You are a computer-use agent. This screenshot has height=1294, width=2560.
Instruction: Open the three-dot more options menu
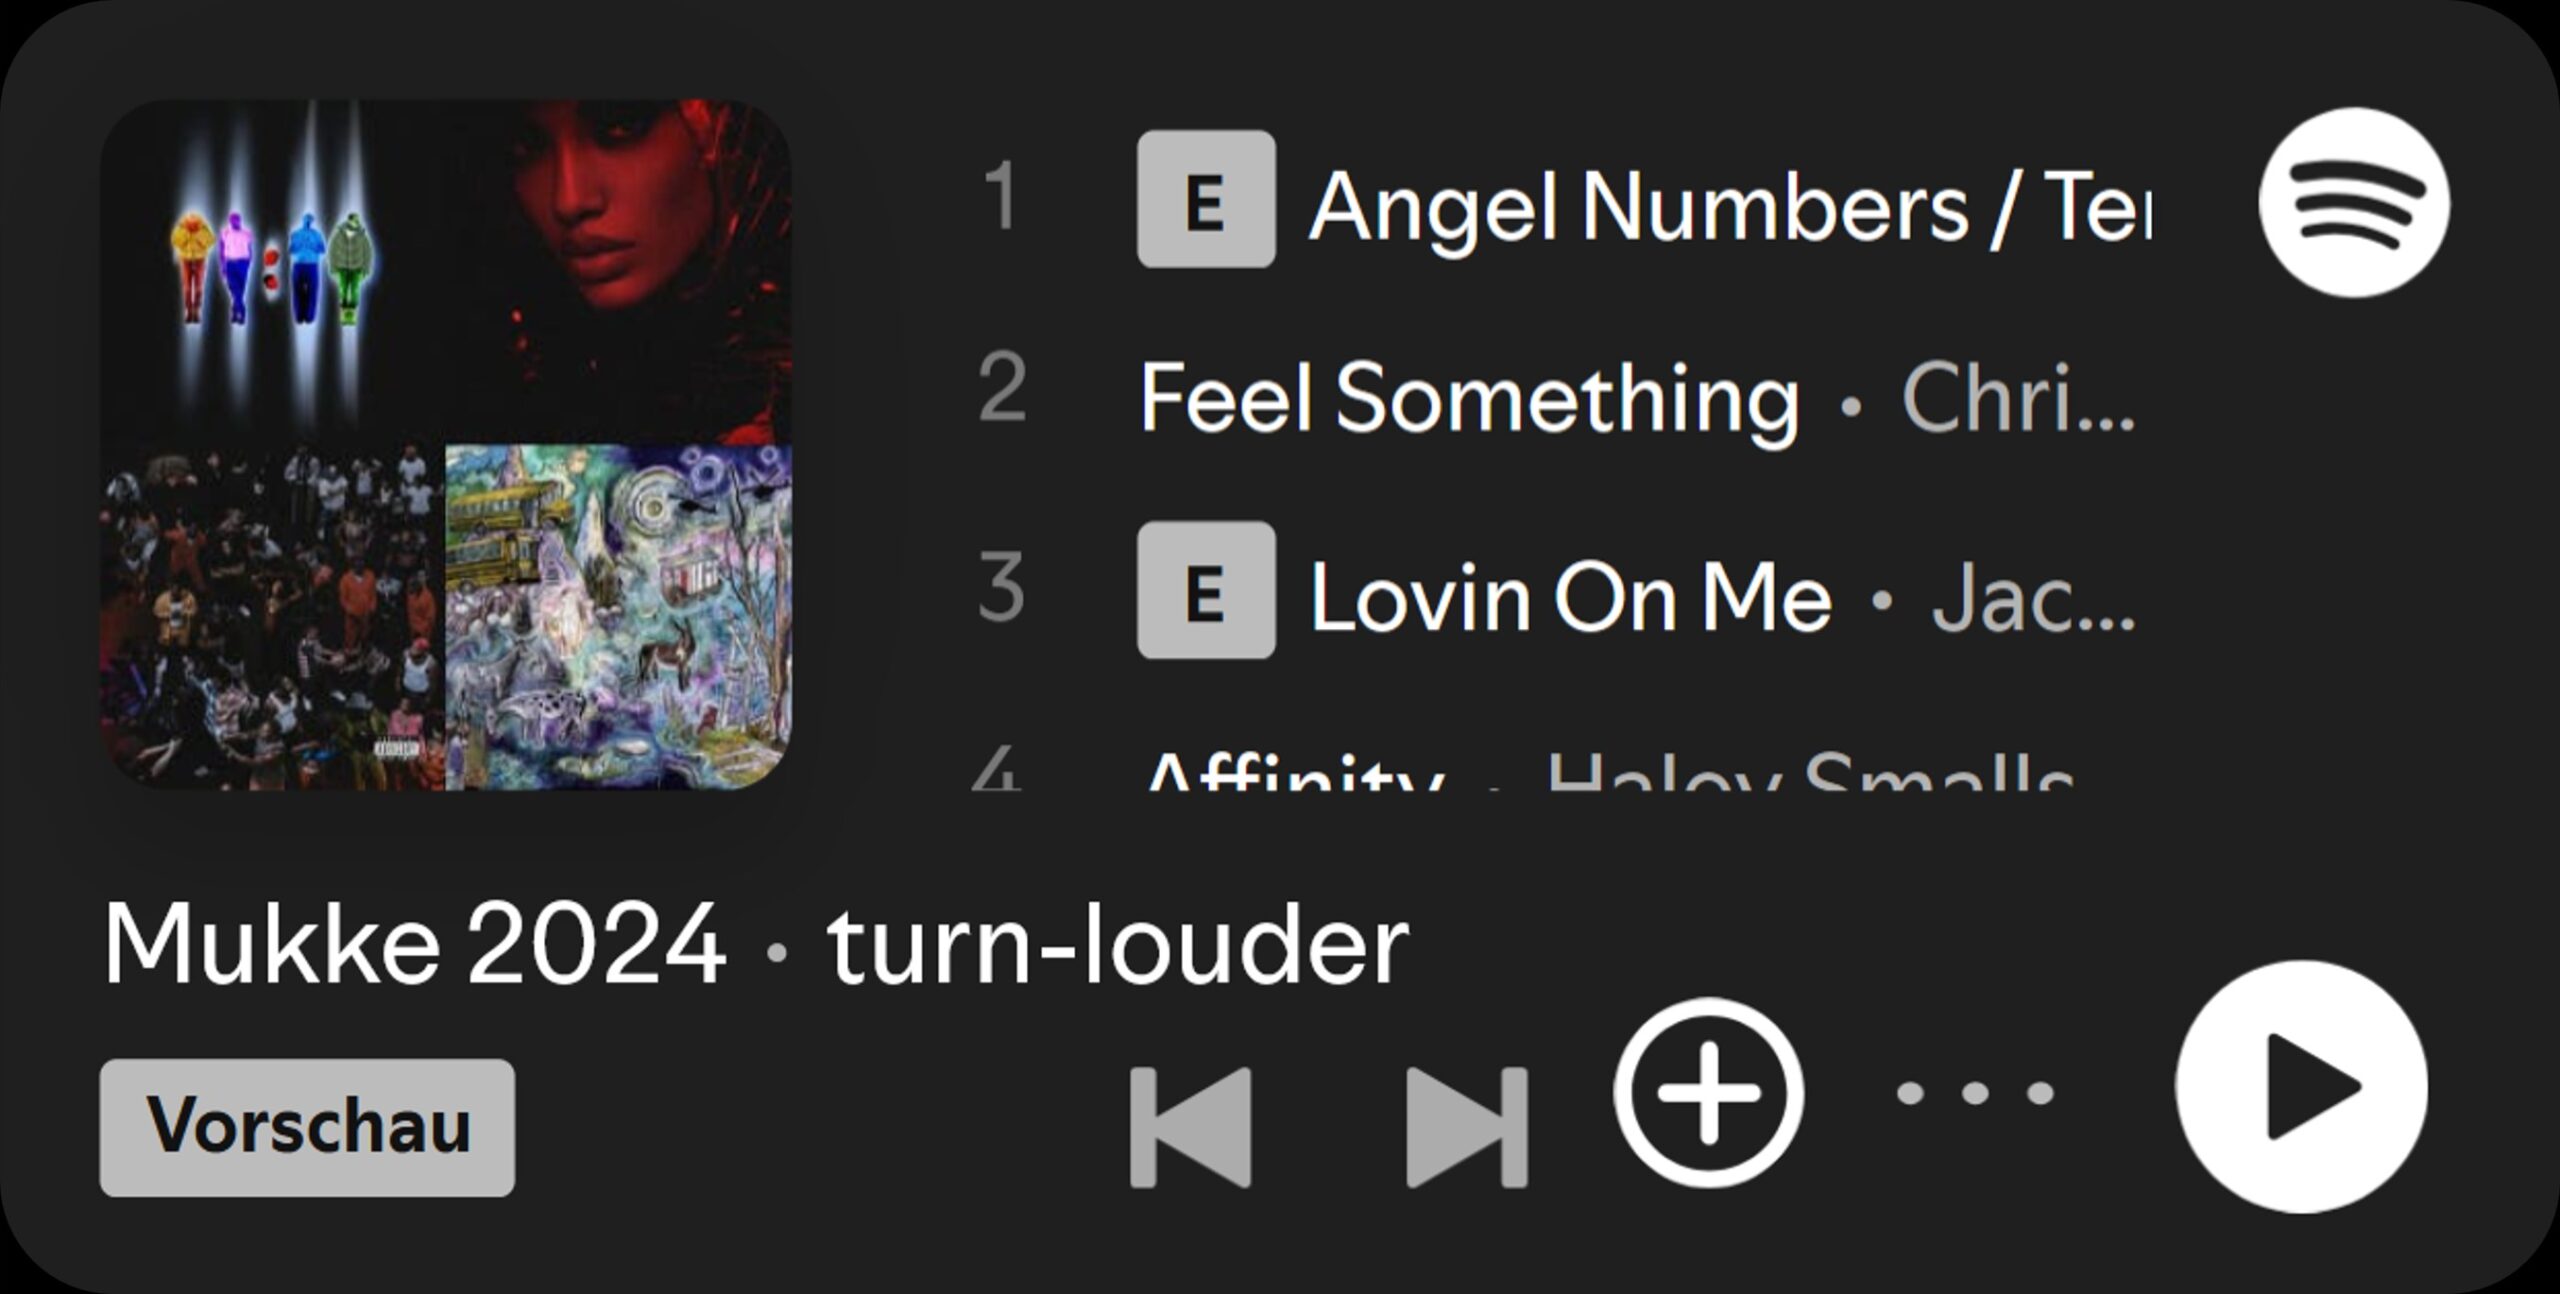(x=1975, y=1092)
